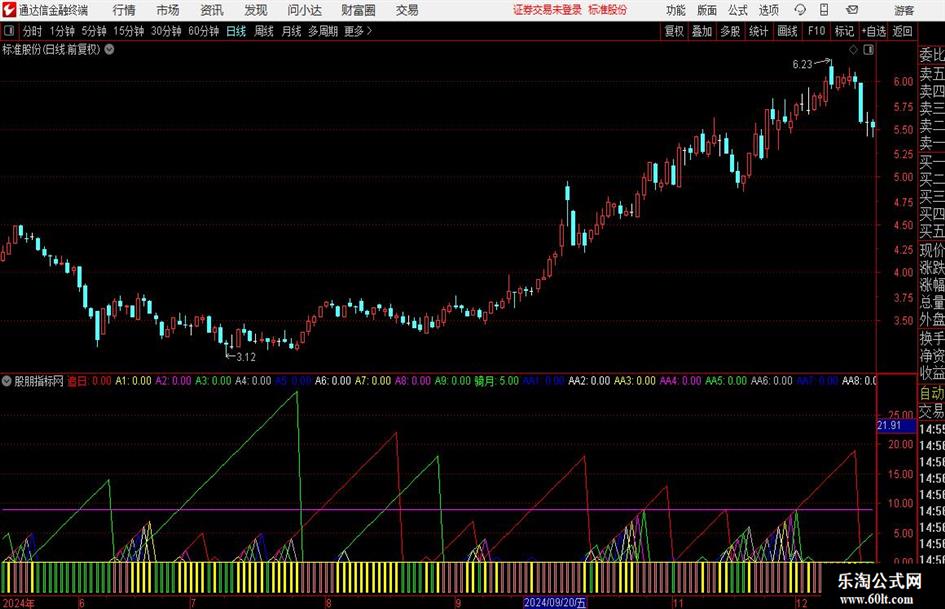Open 多周期 multi-period view
This screenshot has height=609, width=945.
[323, 31]
